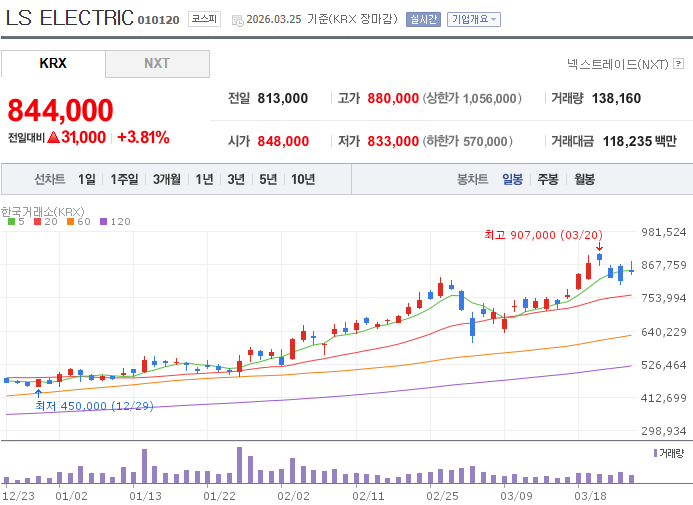The height and width of the screenshot is (505, 693).
Task: Click the 저가 value 833,000
Action: click(393, 141)
